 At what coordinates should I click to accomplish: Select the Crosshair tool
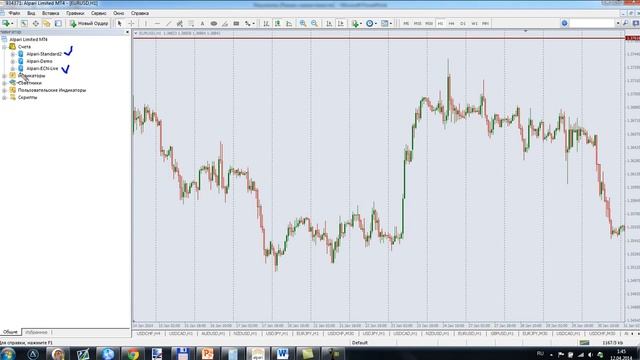[x=131, y=24]
